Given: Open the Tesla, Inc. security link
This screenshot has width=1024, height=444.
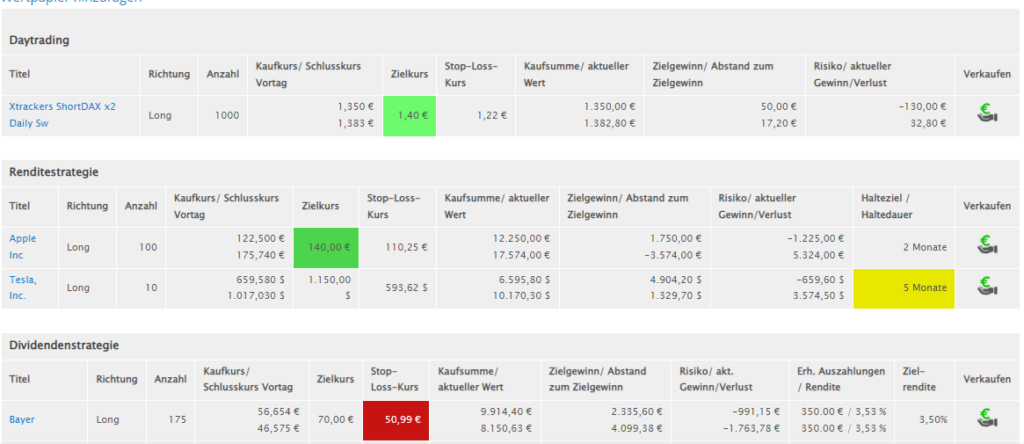Looking at the screenshot, I should click(23, 287).
